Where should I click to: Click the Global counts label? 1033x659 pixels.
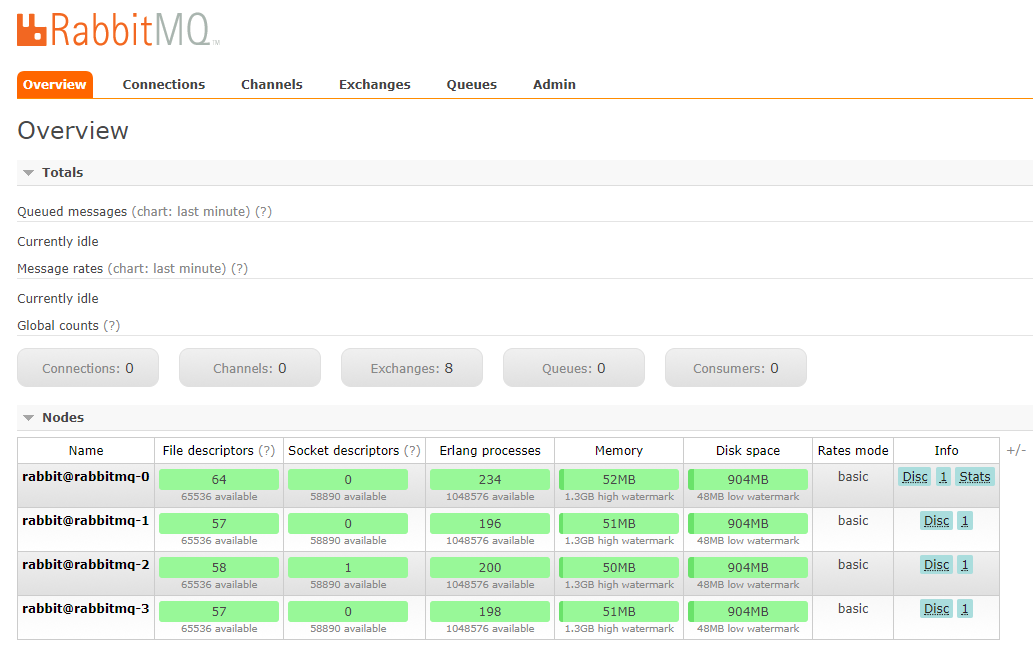[58, 326]
